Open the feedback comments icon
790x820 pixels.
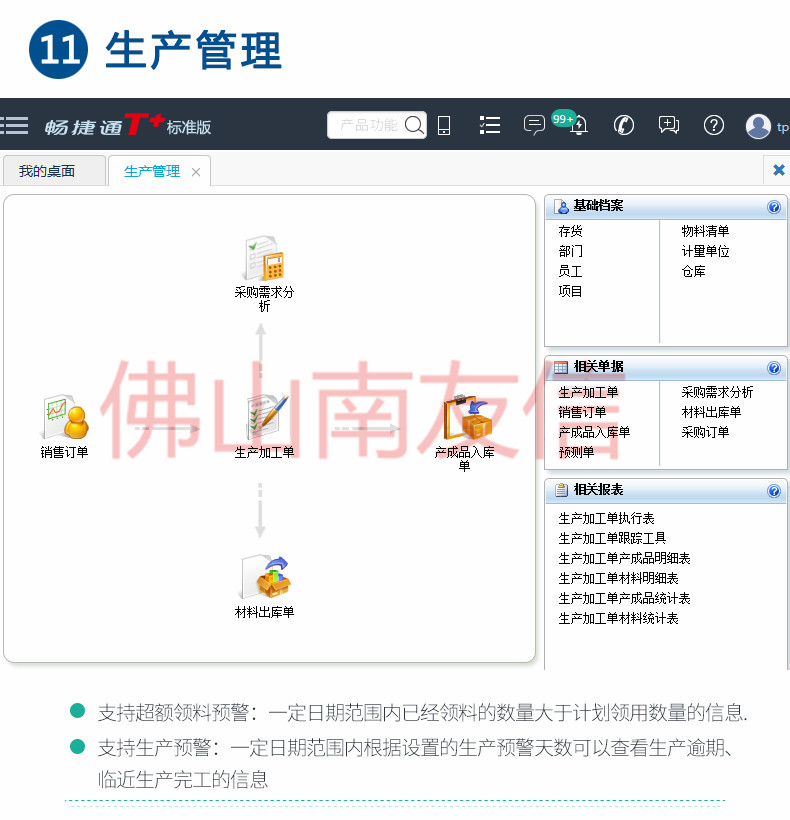click(x=669, y=126)
